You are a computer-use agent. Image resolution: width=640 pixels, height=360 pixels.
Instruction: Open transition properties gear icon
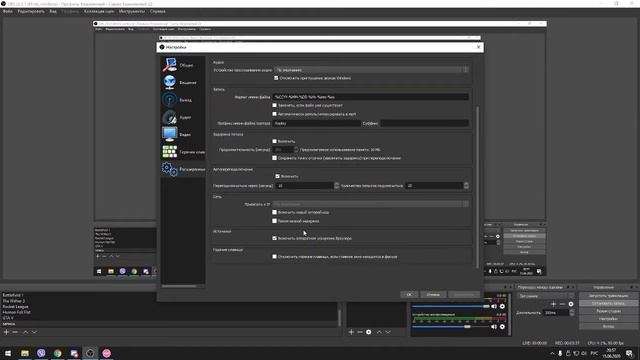(x=571, y=304)
